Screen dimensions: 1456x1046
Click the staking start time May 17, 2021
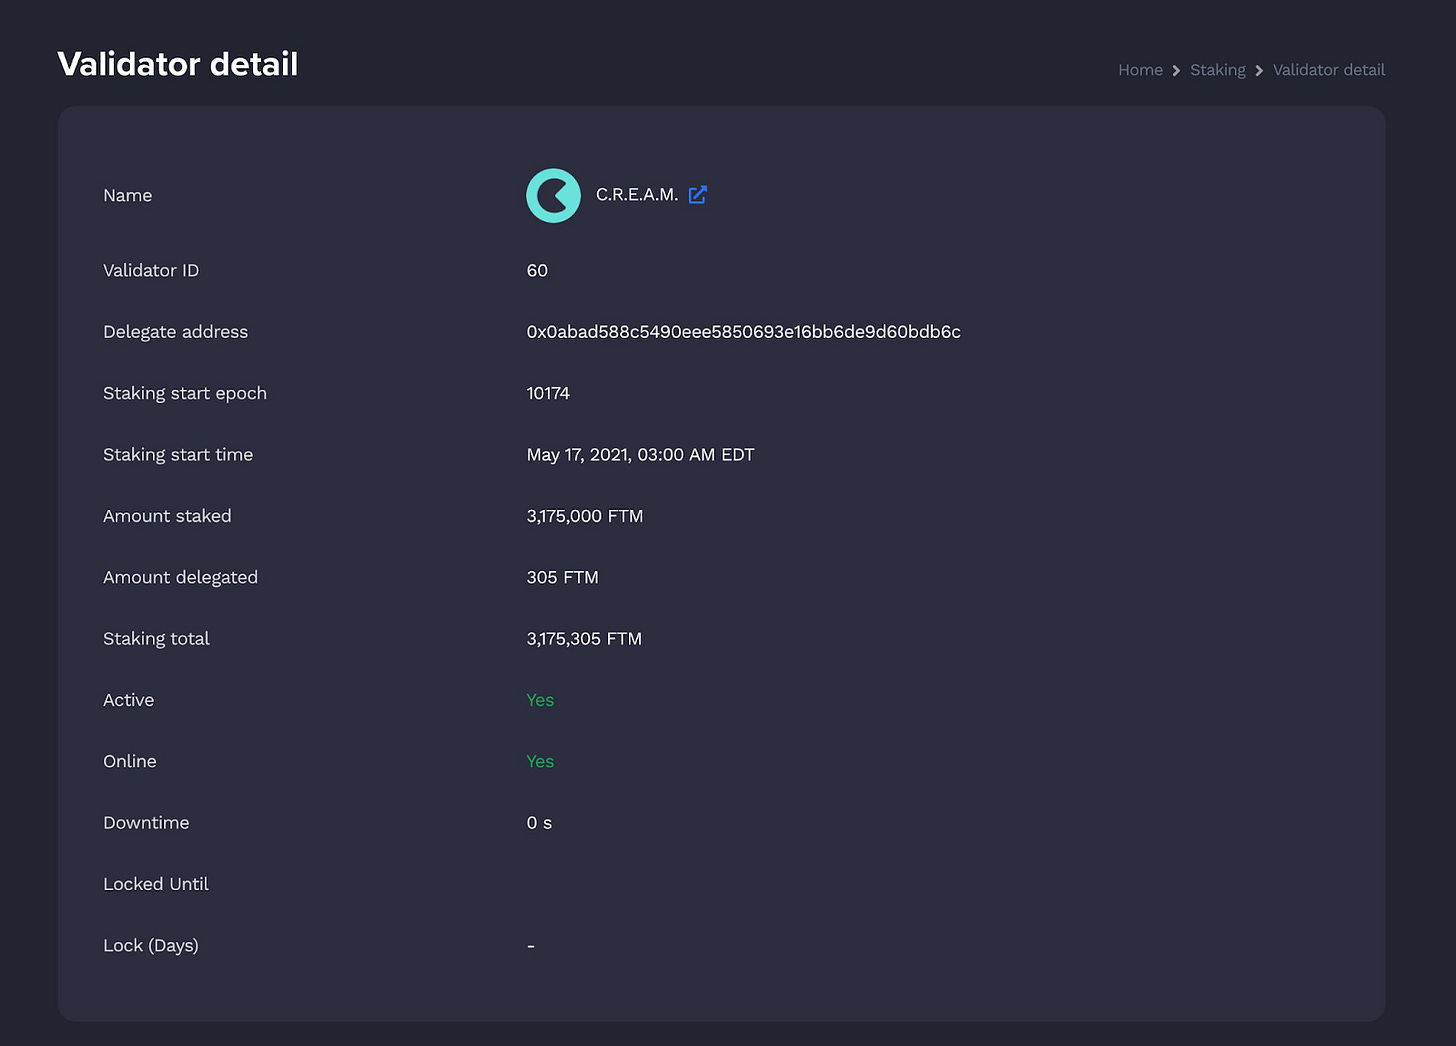tap(640, 455)
